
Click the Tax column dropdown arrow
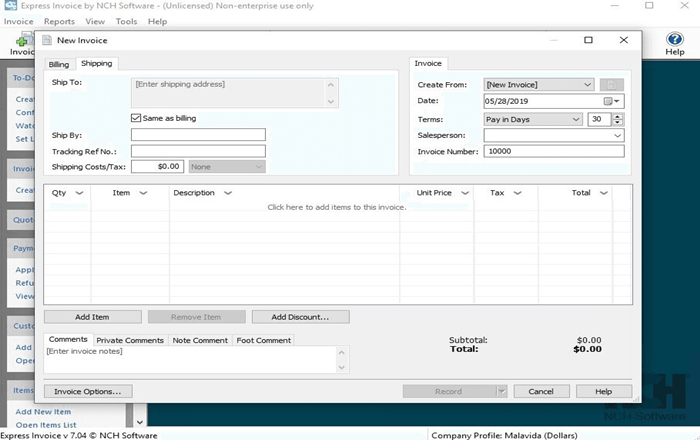(x=517, y=193)
